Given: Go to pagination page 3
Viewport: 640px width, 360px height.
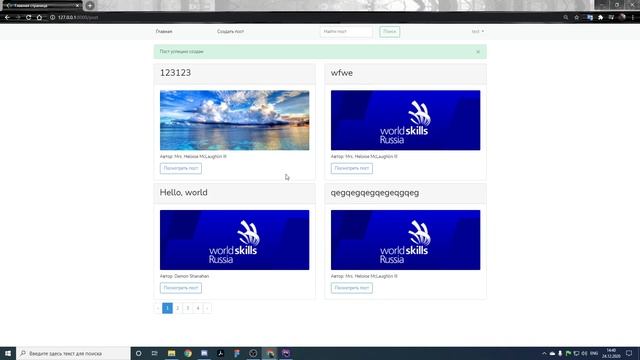Looking at the screenshot, I should [x=188, y=308].
